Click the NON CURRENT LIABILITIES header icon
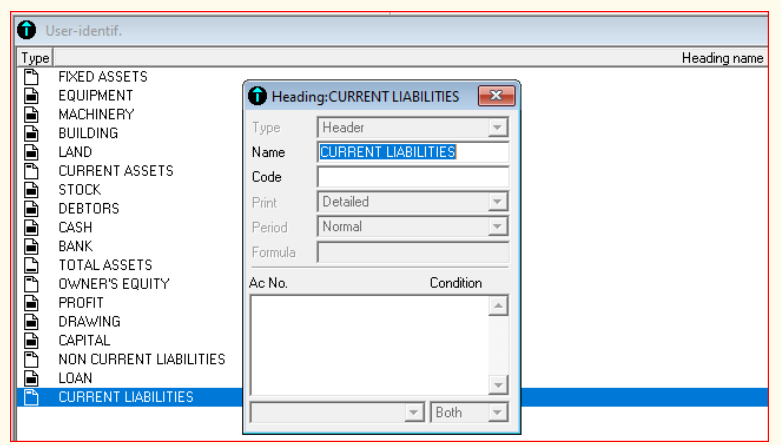 point(31,359)
